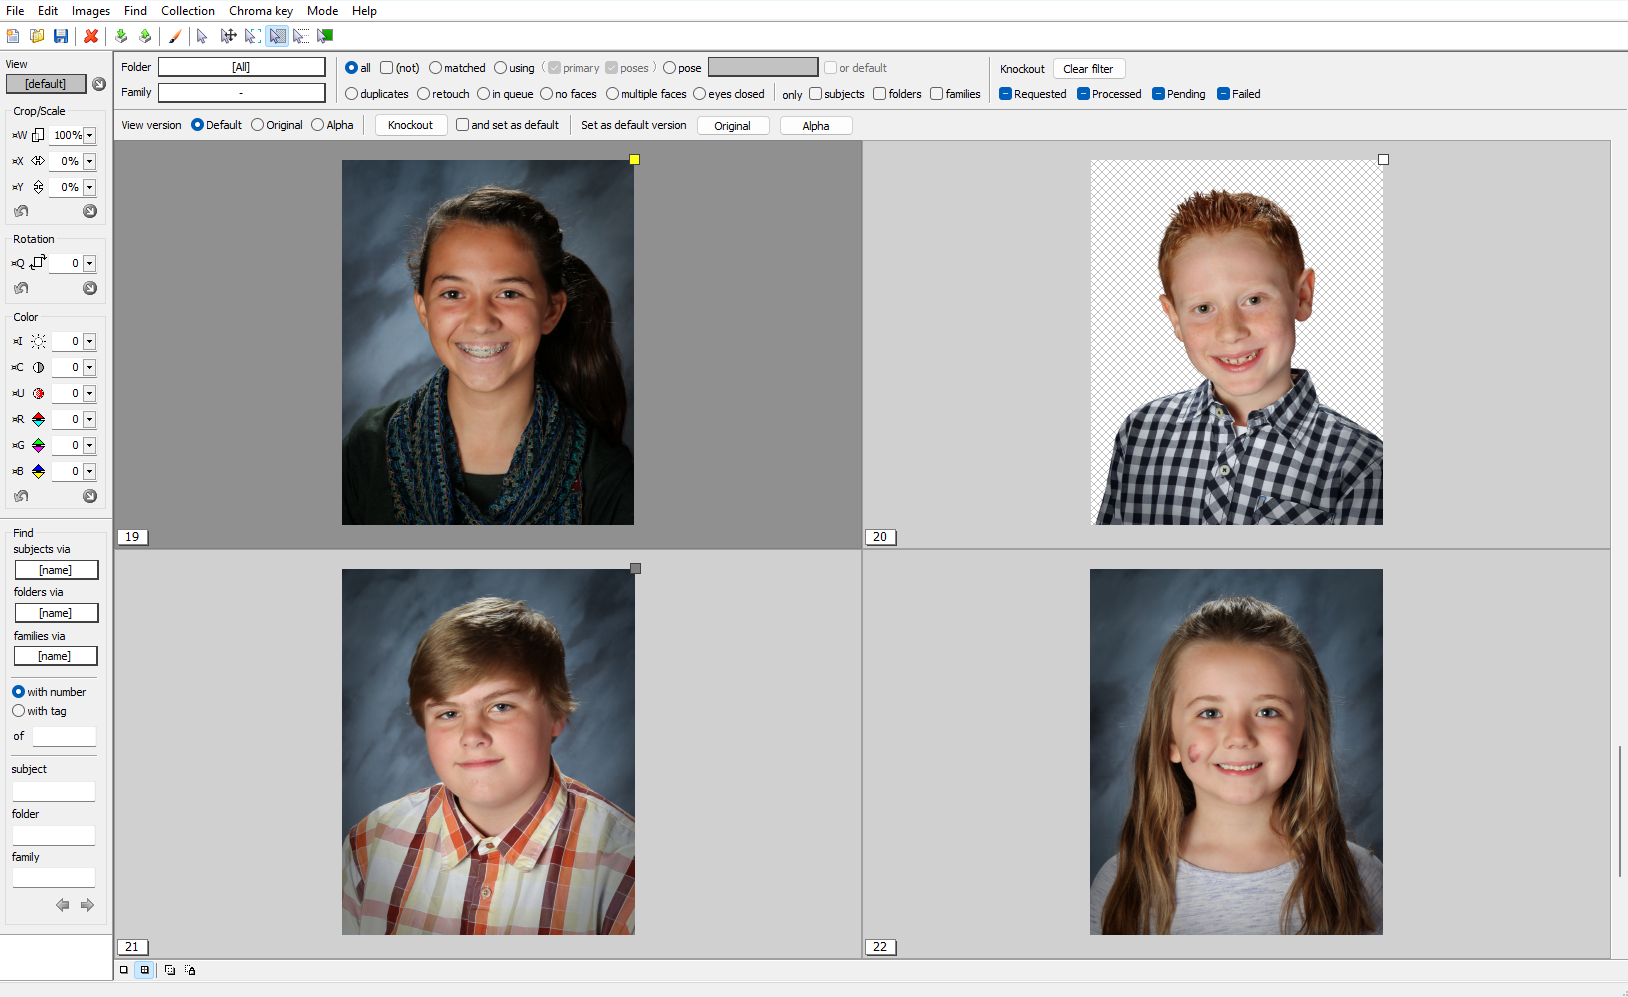Select the brush tool icon
Image resolution: width=1628 pixels, height=997 pixels.
174,36
